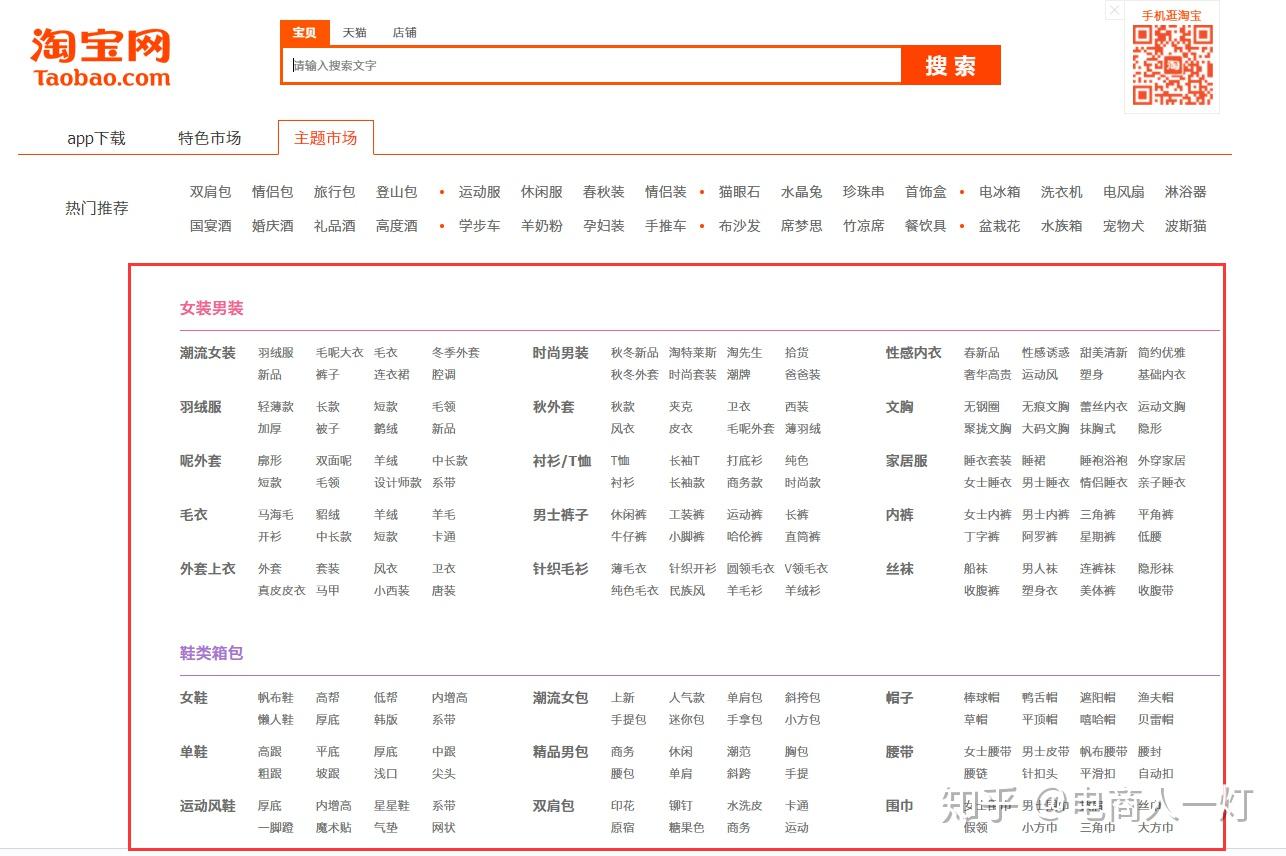Open the 呢外套 category
1286x856 pixels.
[201, 461]
